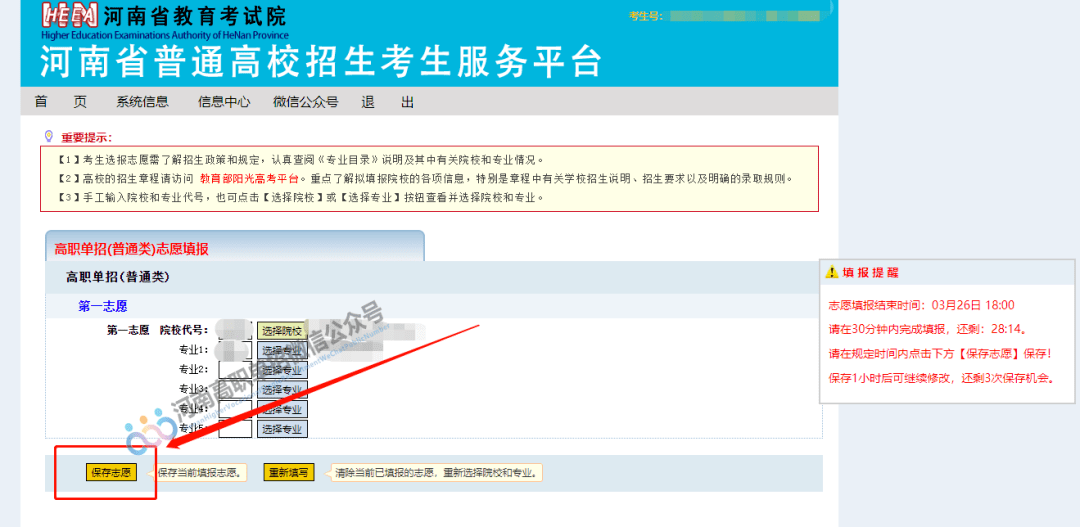The height and width of the screenshot is (527, 1080).
Task: Open the 首页 menu item
Action: (61, 102)
